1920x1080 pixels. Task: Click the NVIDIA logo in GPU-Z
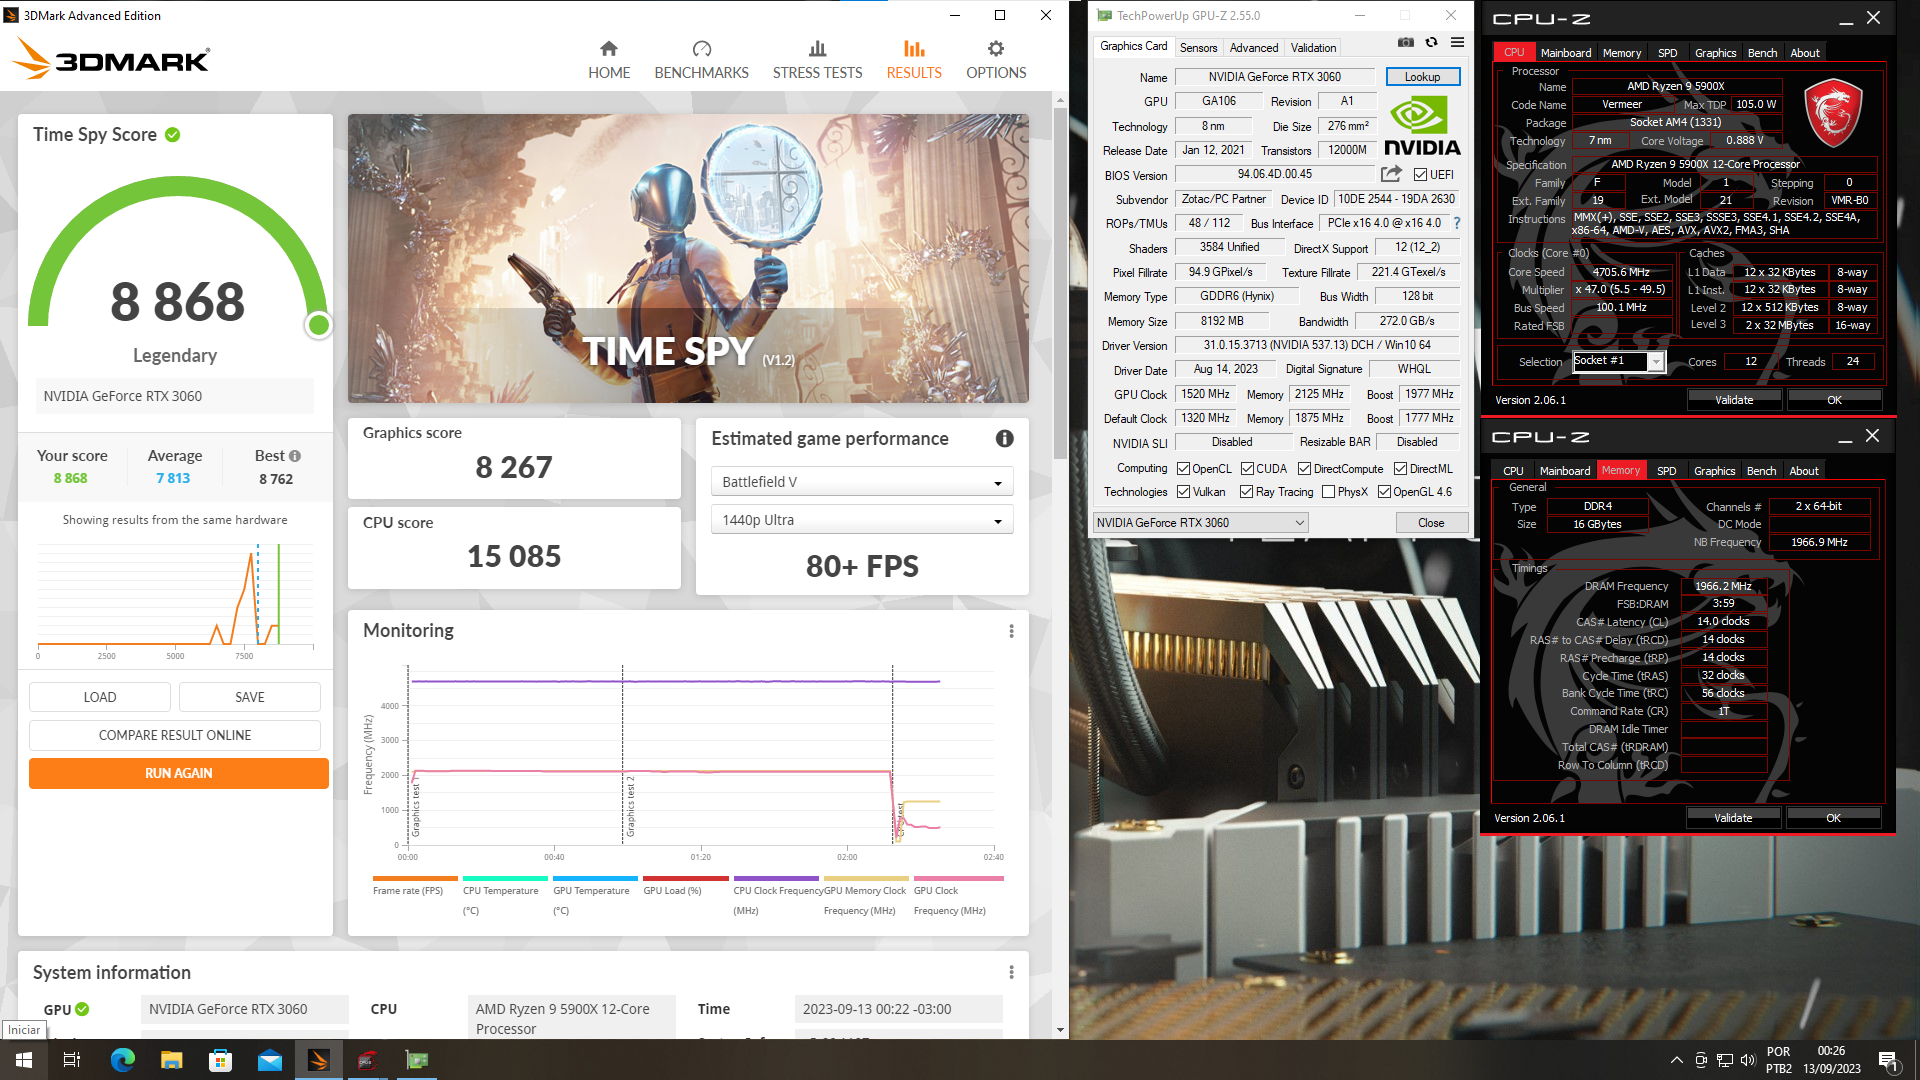(x=1422, y=126)
